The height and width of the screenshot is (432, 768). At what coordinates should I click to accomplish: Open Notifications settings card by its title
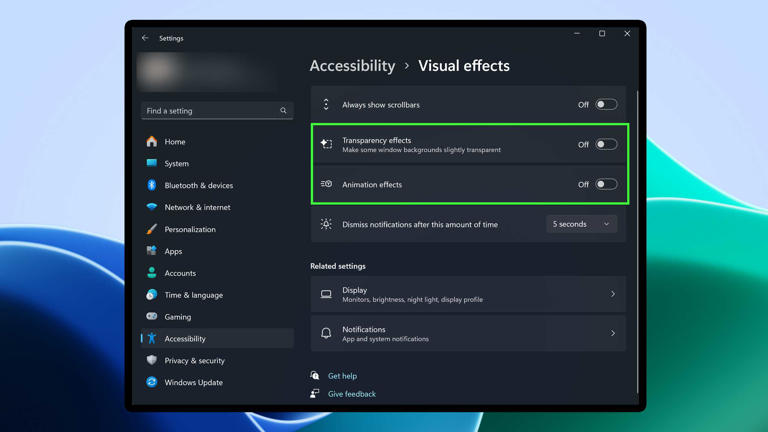pos(363,329)
